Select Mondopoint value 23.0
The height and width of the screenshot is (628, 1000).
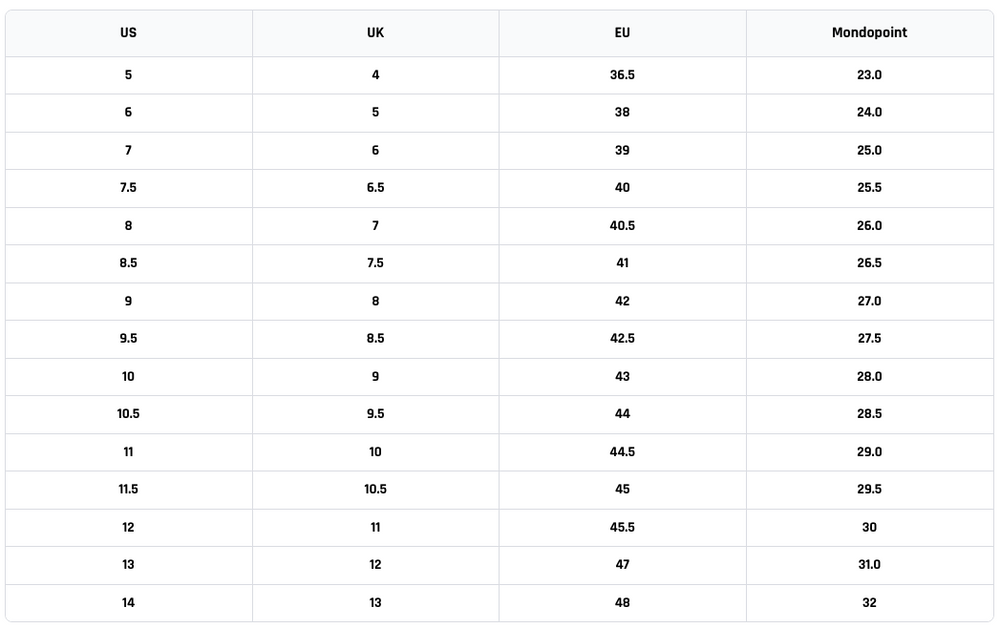coord(869,75)
